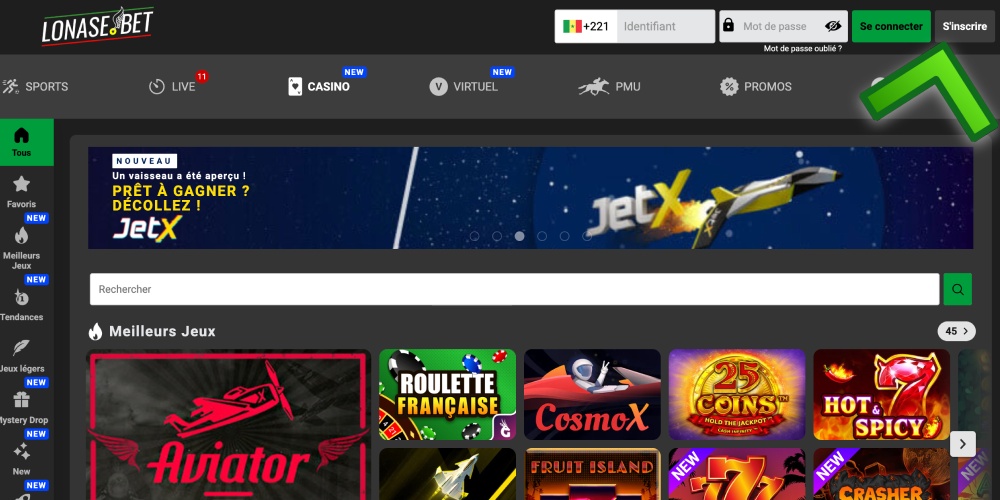Click the Virtuel V circle icon

pyautogui.click(x=438, y=86)
